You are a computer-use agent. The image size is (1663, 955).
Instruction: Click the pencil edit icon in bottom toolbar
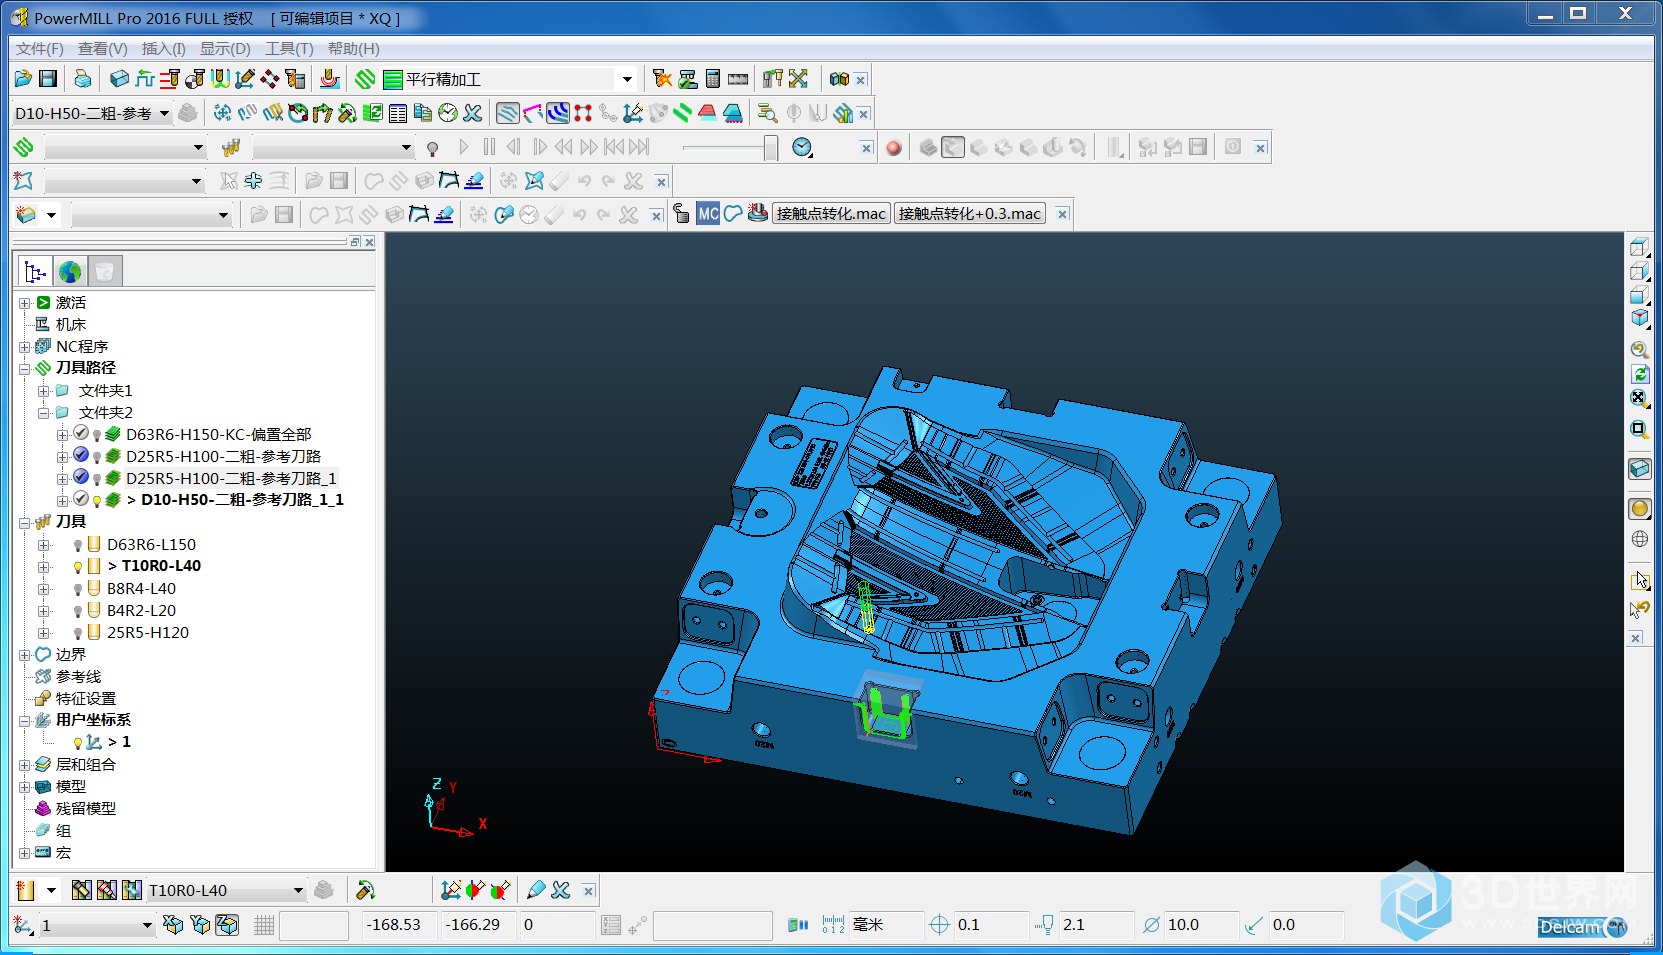tap(536, 890)
